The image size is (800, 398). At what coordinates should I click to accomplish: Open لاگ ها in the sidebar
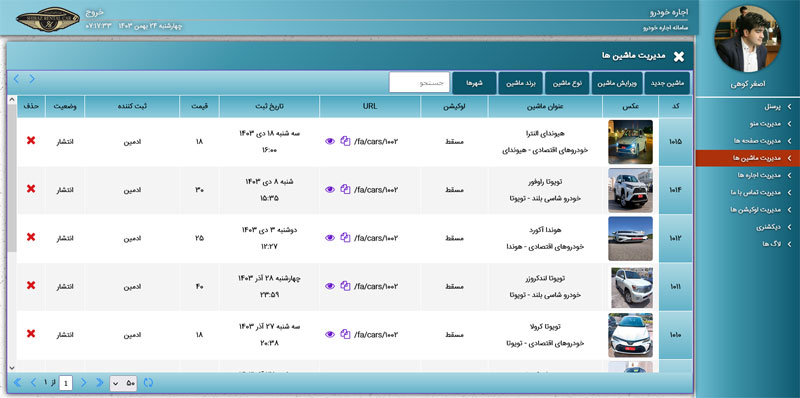pyautogui.click(x=747, y=244)
